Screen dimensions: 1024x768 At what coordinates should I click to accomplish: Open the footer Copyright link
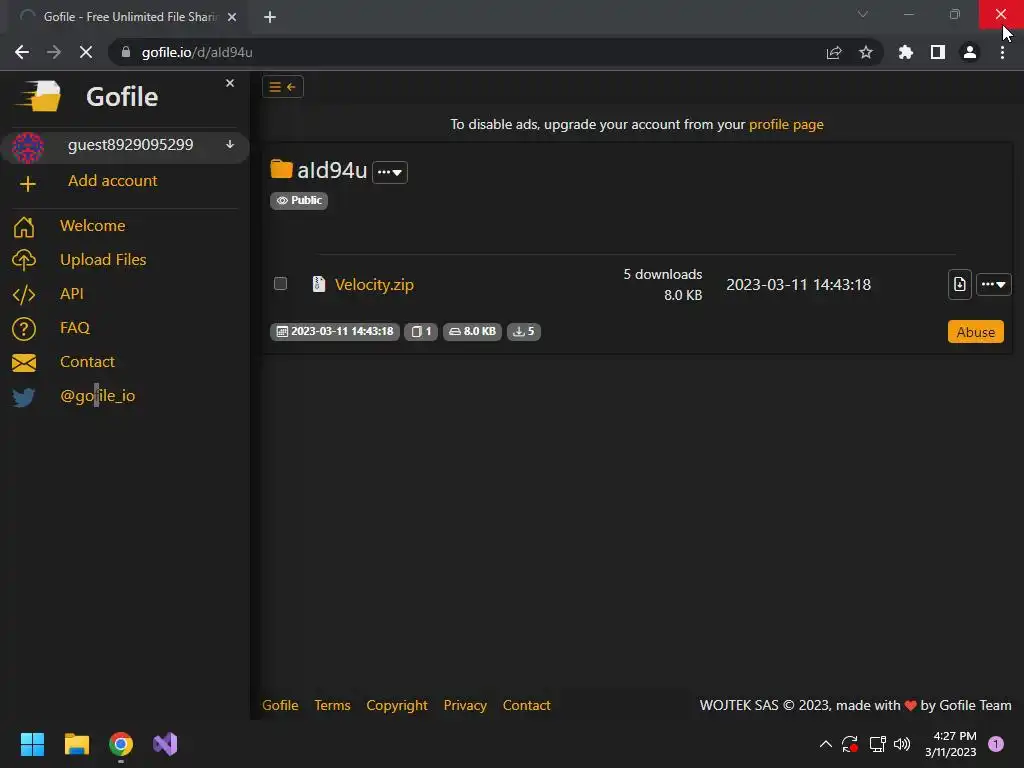point(397,705)
